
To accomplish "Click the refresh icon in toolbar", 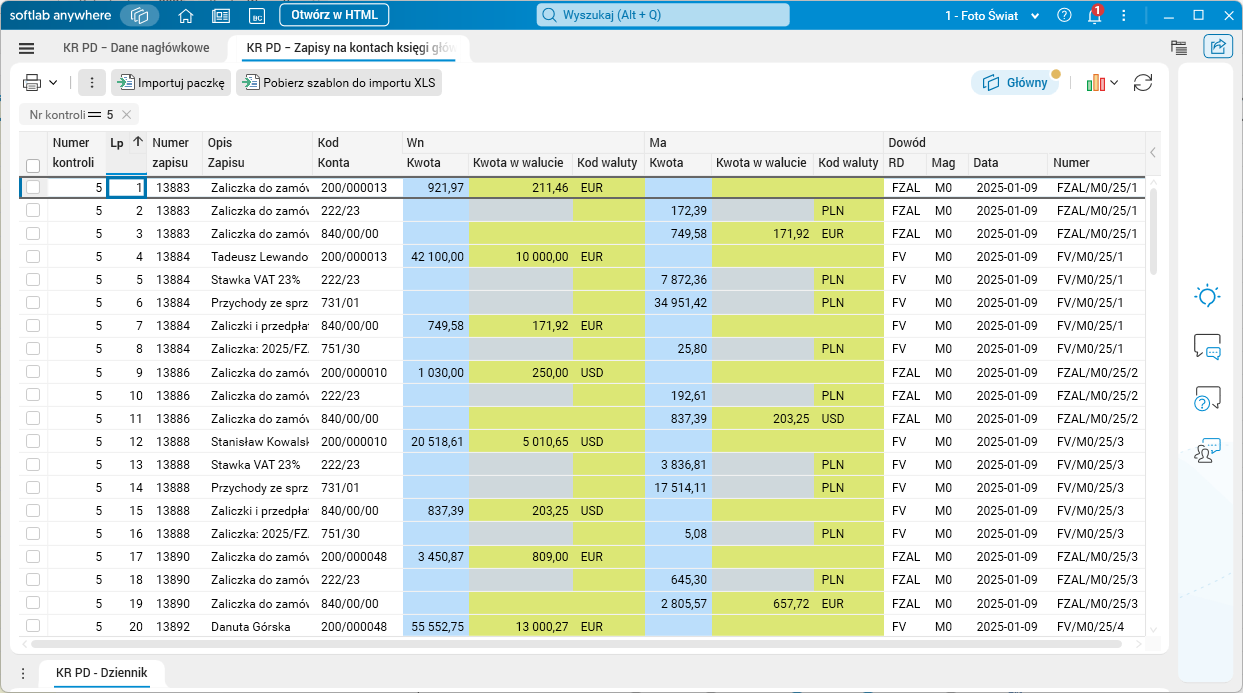I will (1143, 83).
